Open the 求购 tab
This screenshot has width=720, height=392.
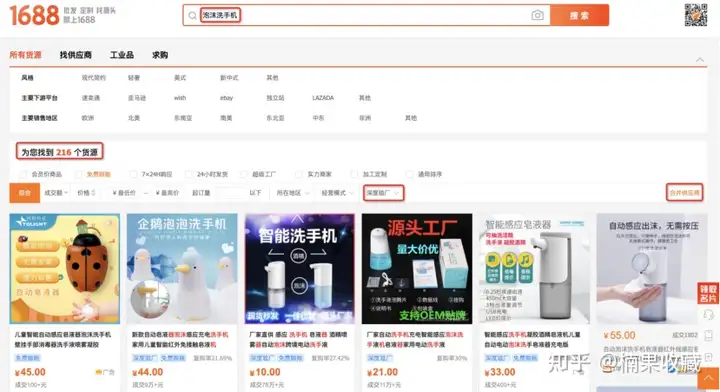[160, 55]
